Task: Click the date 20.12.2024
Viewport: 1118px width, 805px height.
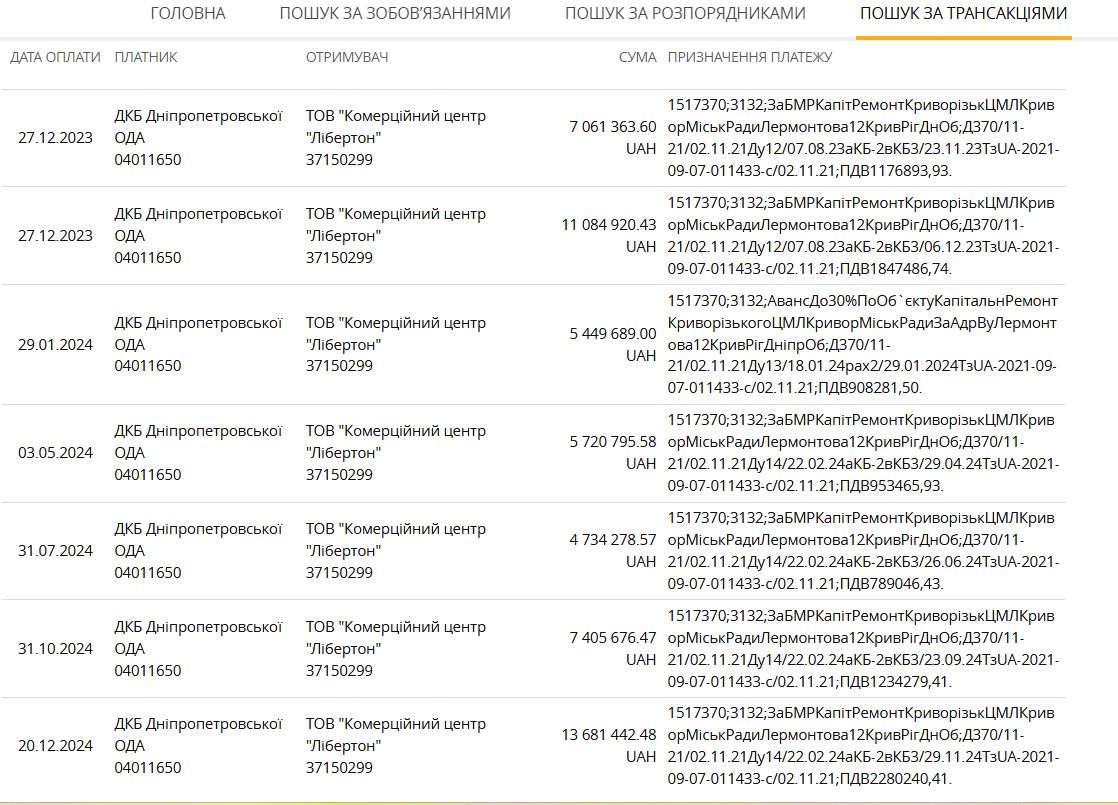Action: tap(56, 746)
